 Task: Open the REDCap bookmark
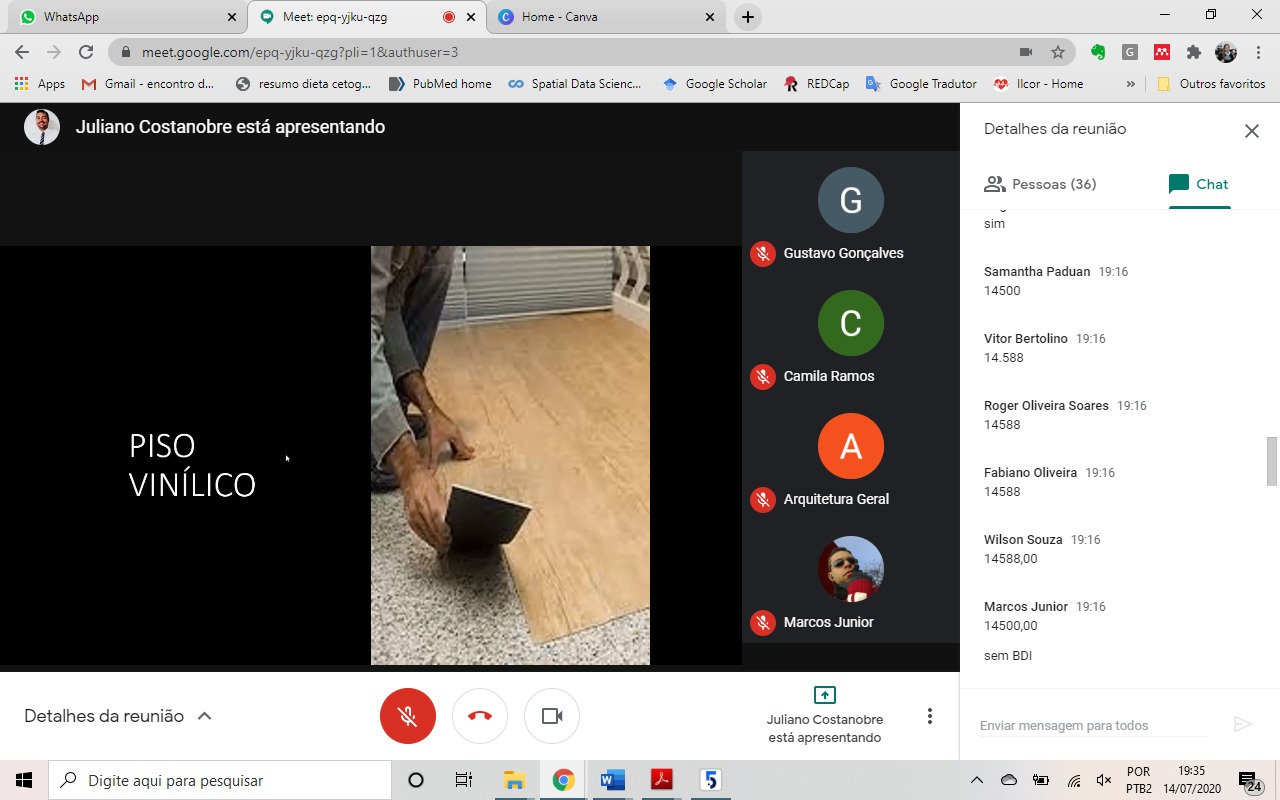point(817,84)
